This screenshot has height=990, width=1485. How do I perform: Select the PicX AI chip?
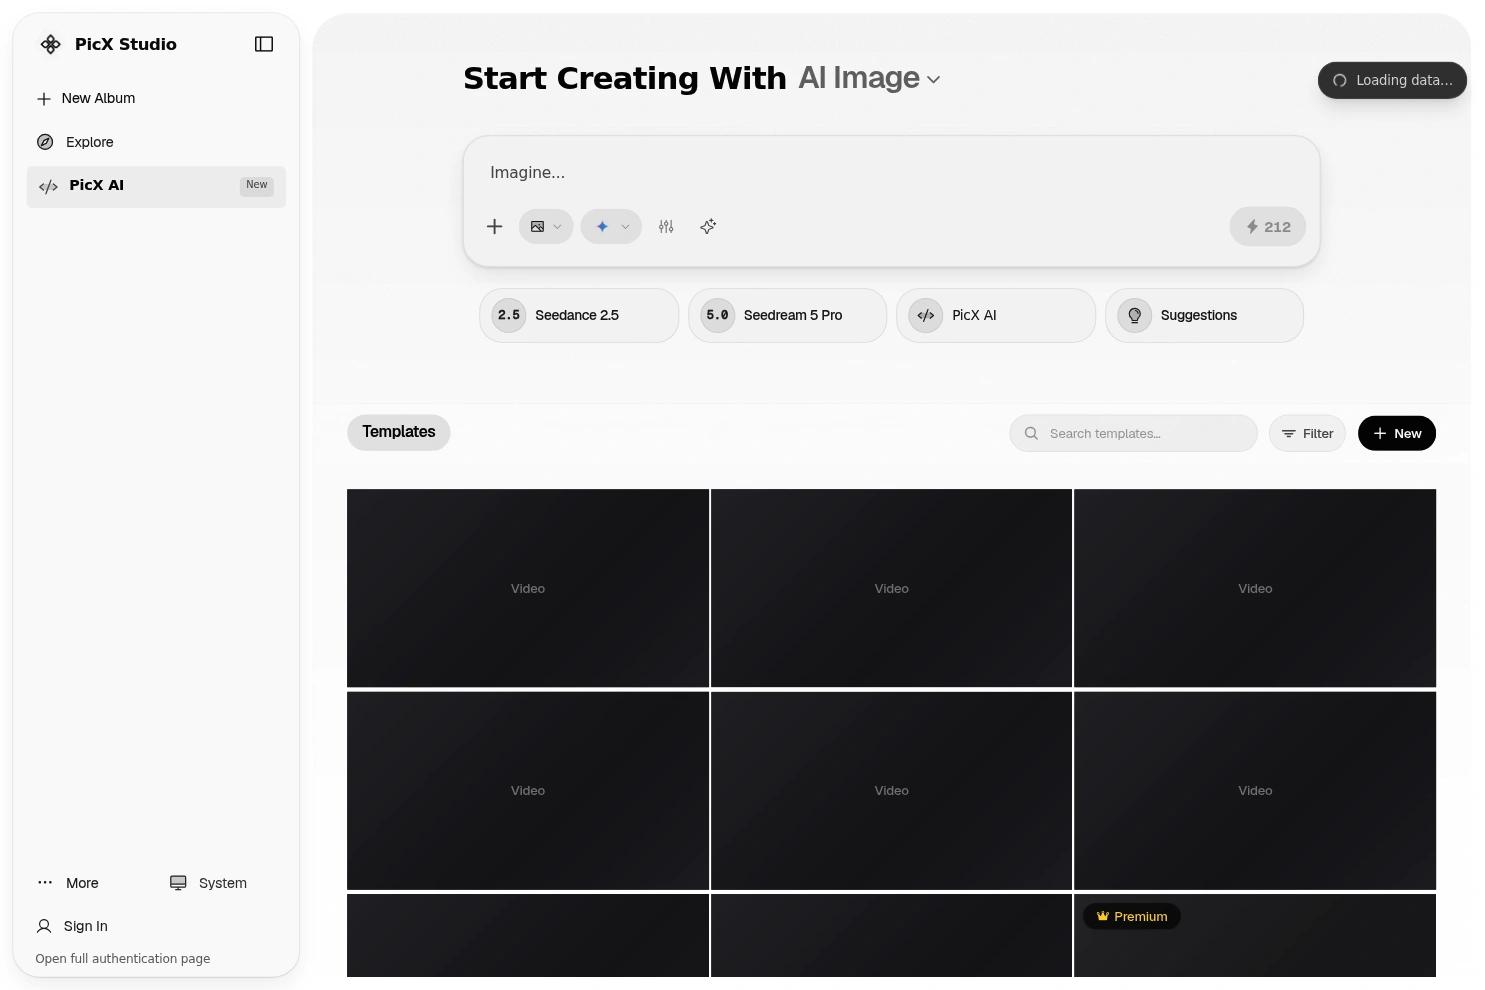click(x=996, y=315)
